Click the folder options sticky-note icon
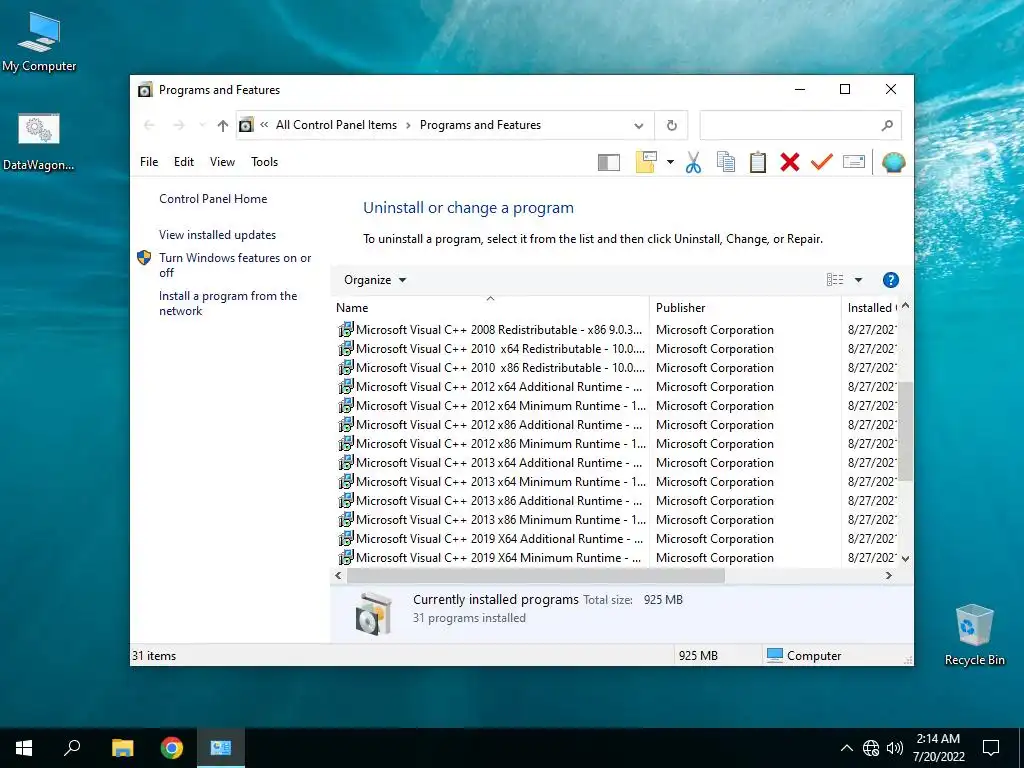 [x=646, y=162]
